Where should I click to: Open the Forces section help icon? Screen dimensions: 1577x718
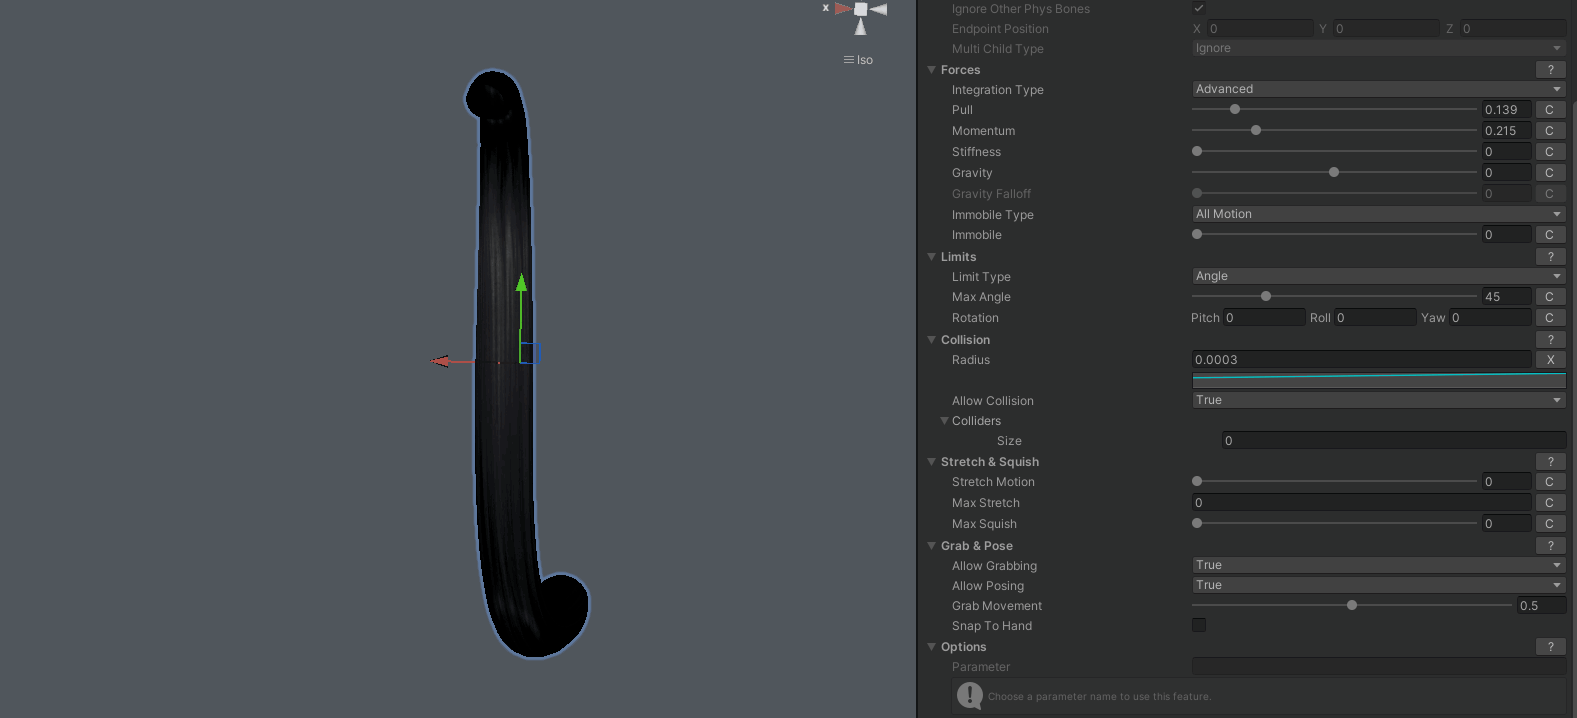coord(1550,70)
